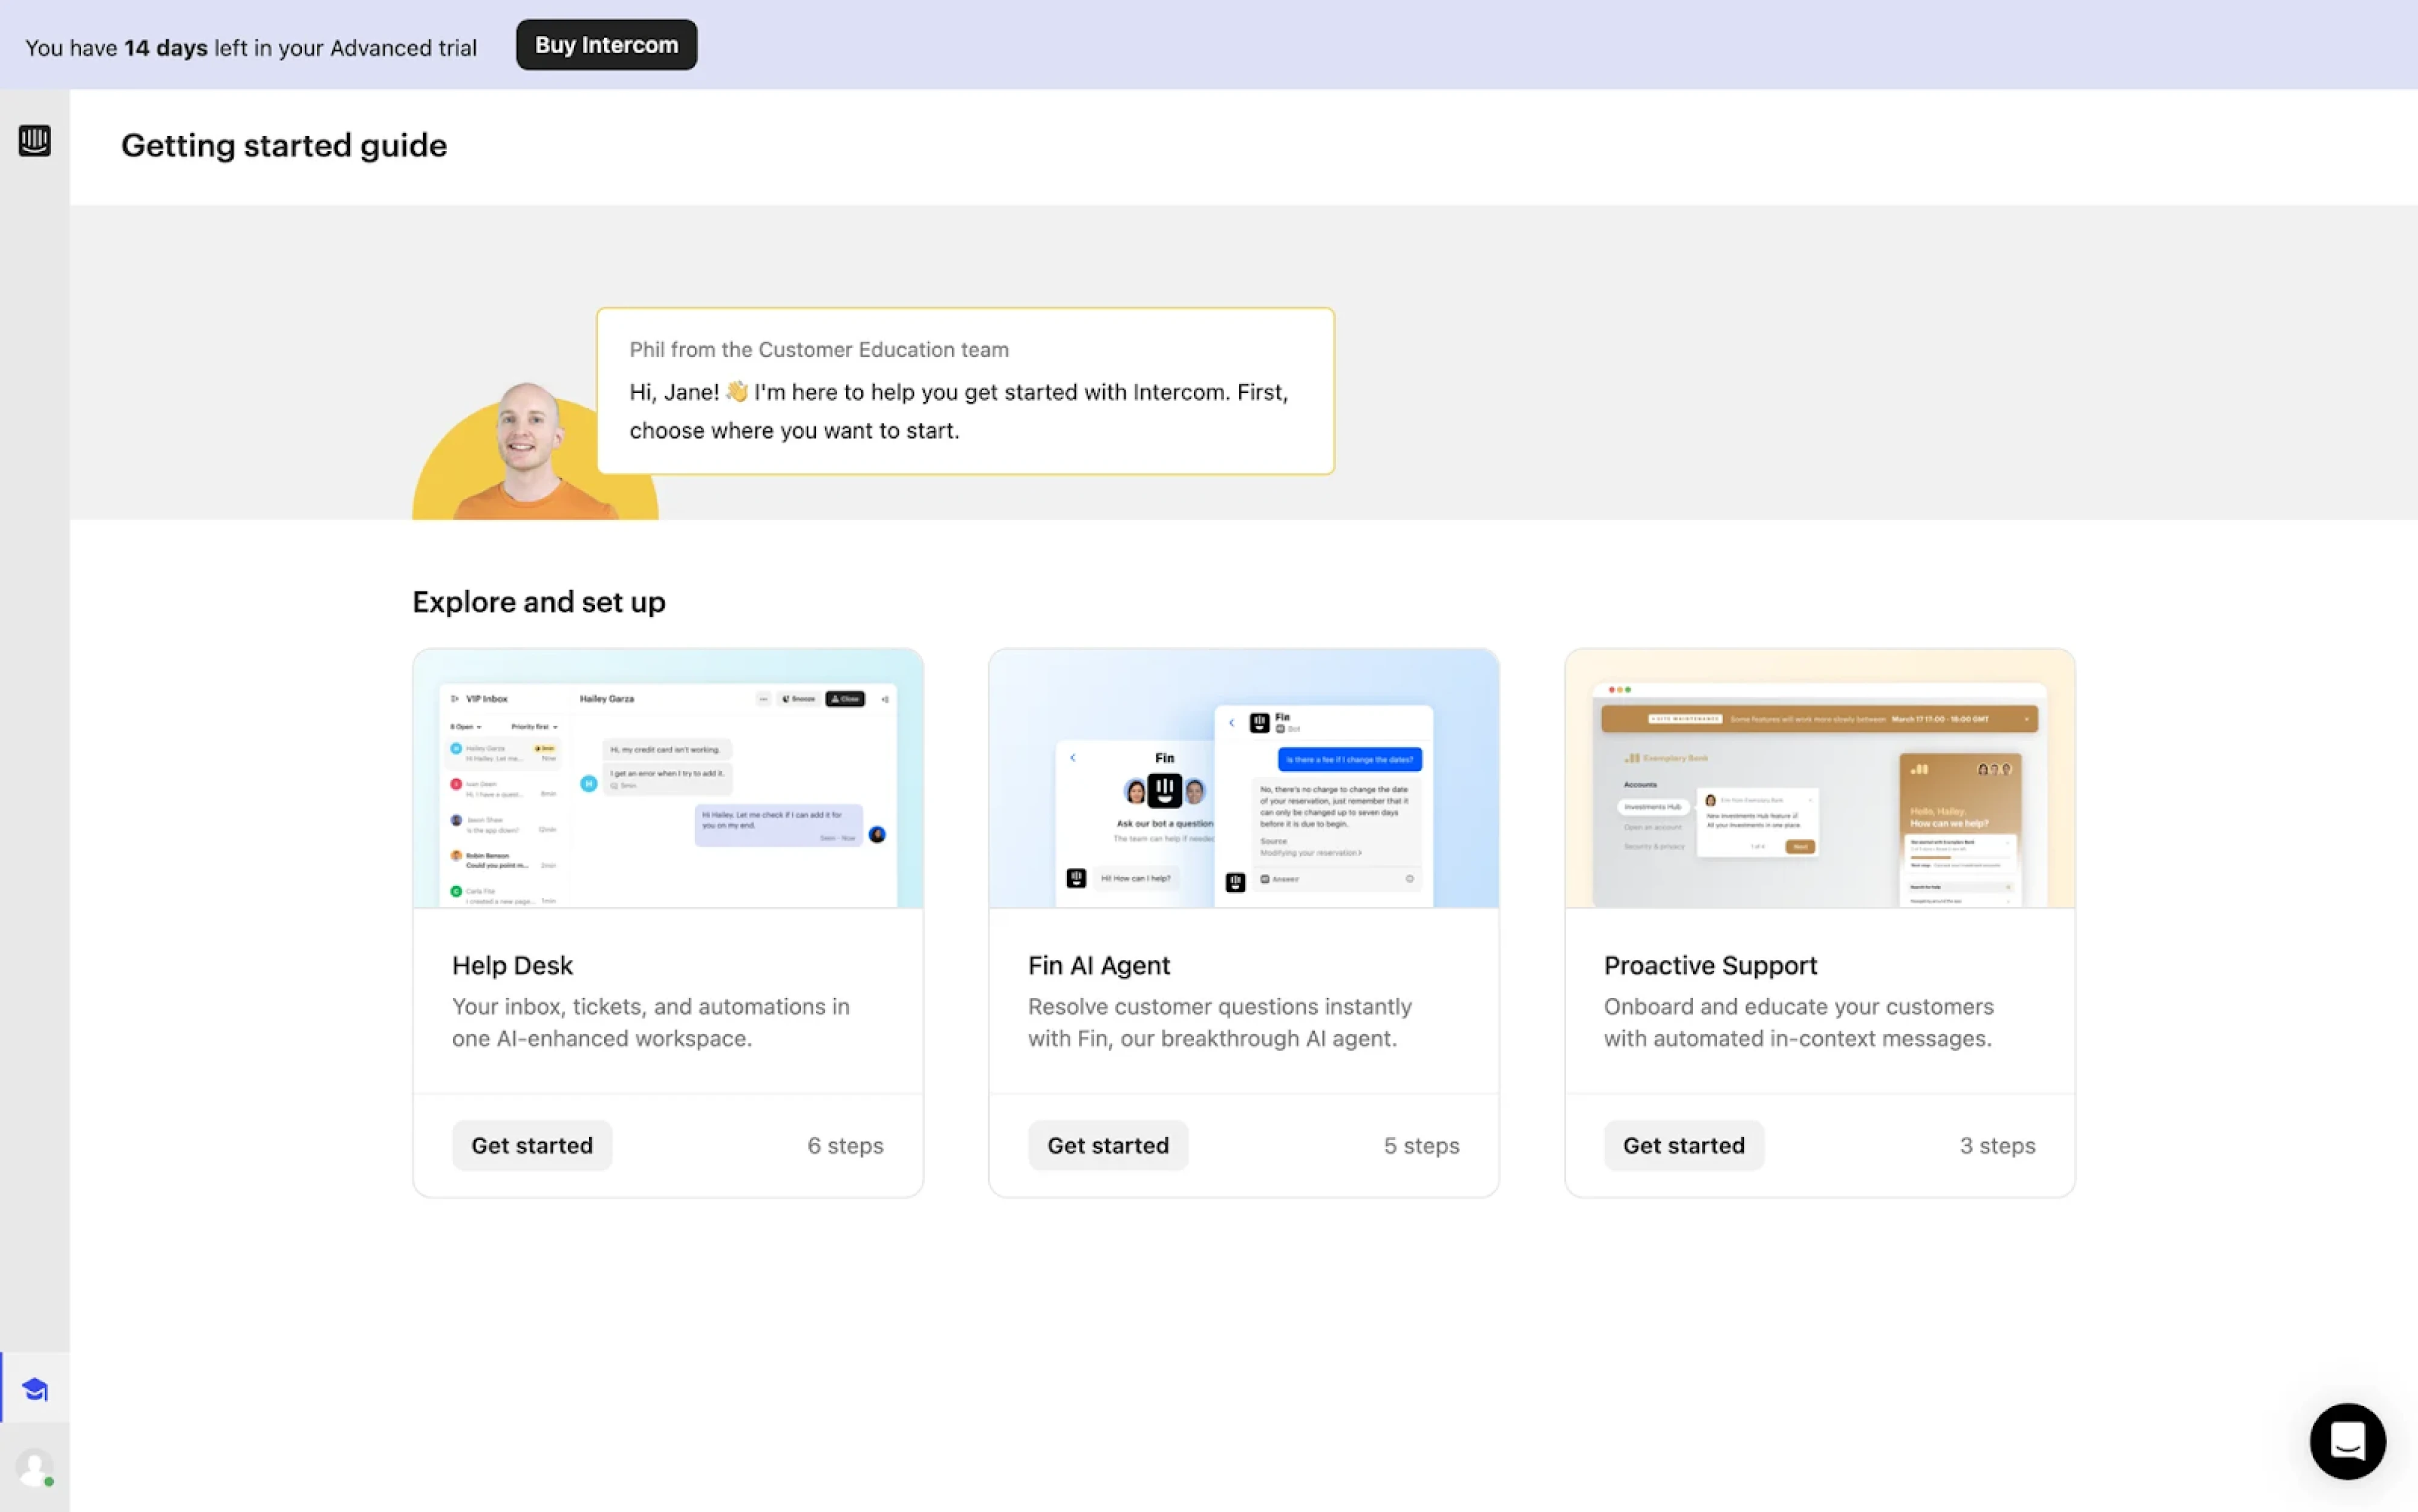Click the '5 steps' label on Fin AI Agent card
The height and width of the screenshot is (1512, 2418).
[x=1420, y=1145]
